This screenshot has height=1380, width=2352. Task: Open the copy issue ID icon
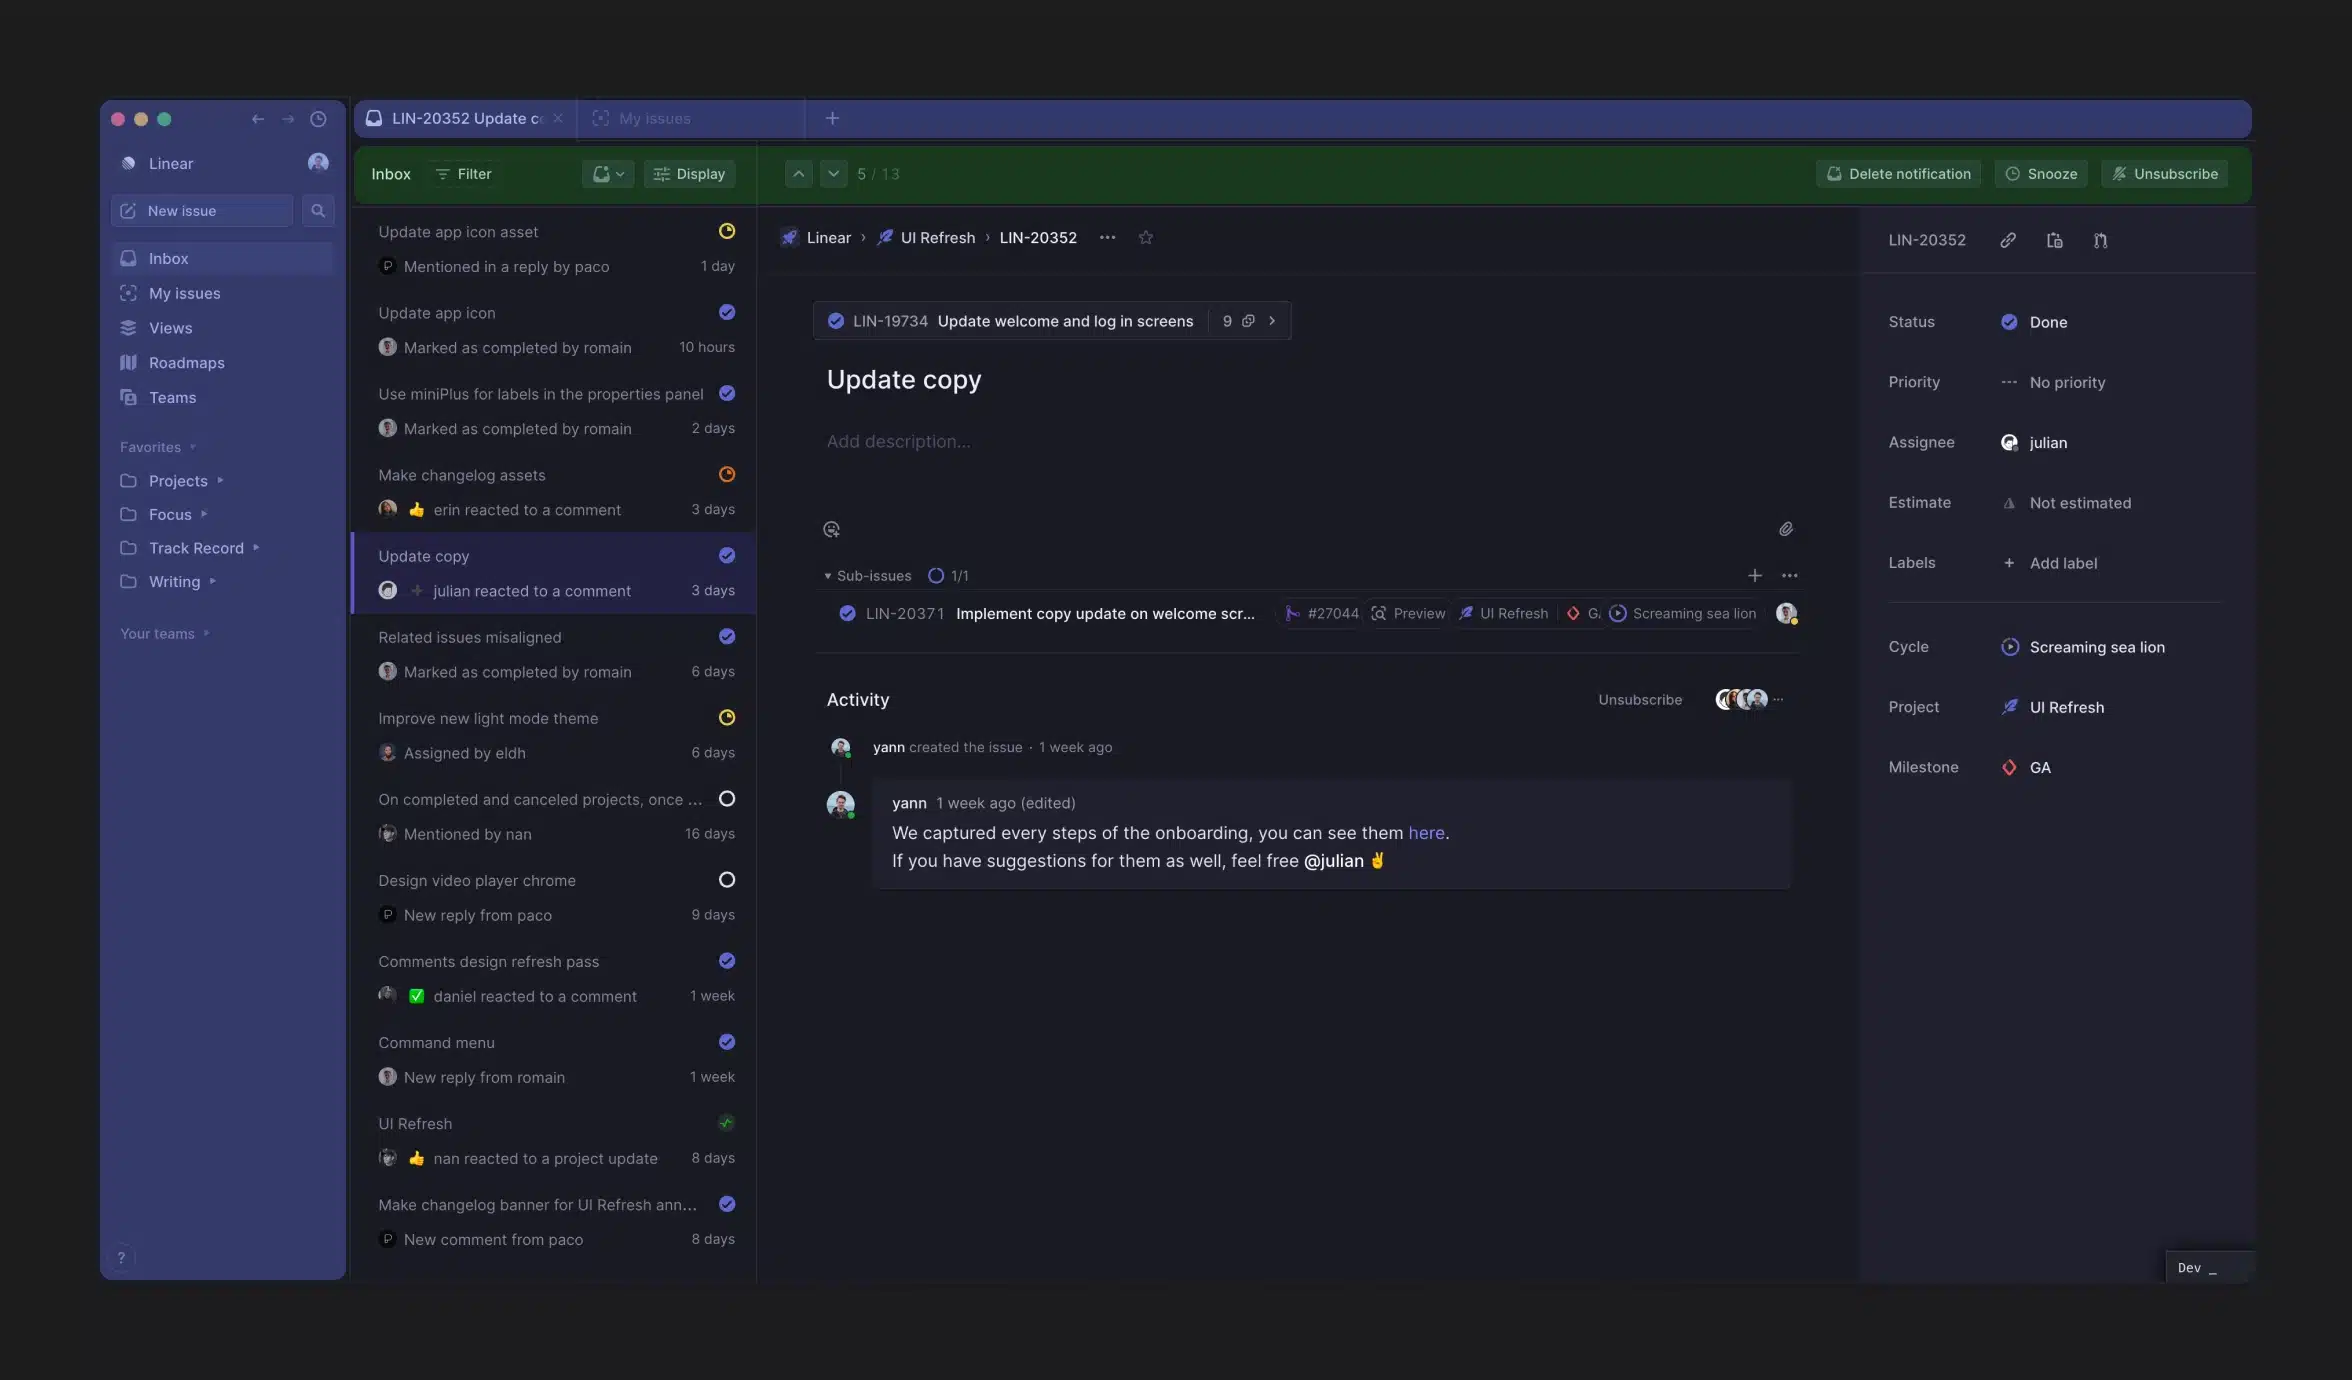[2054, 240]
